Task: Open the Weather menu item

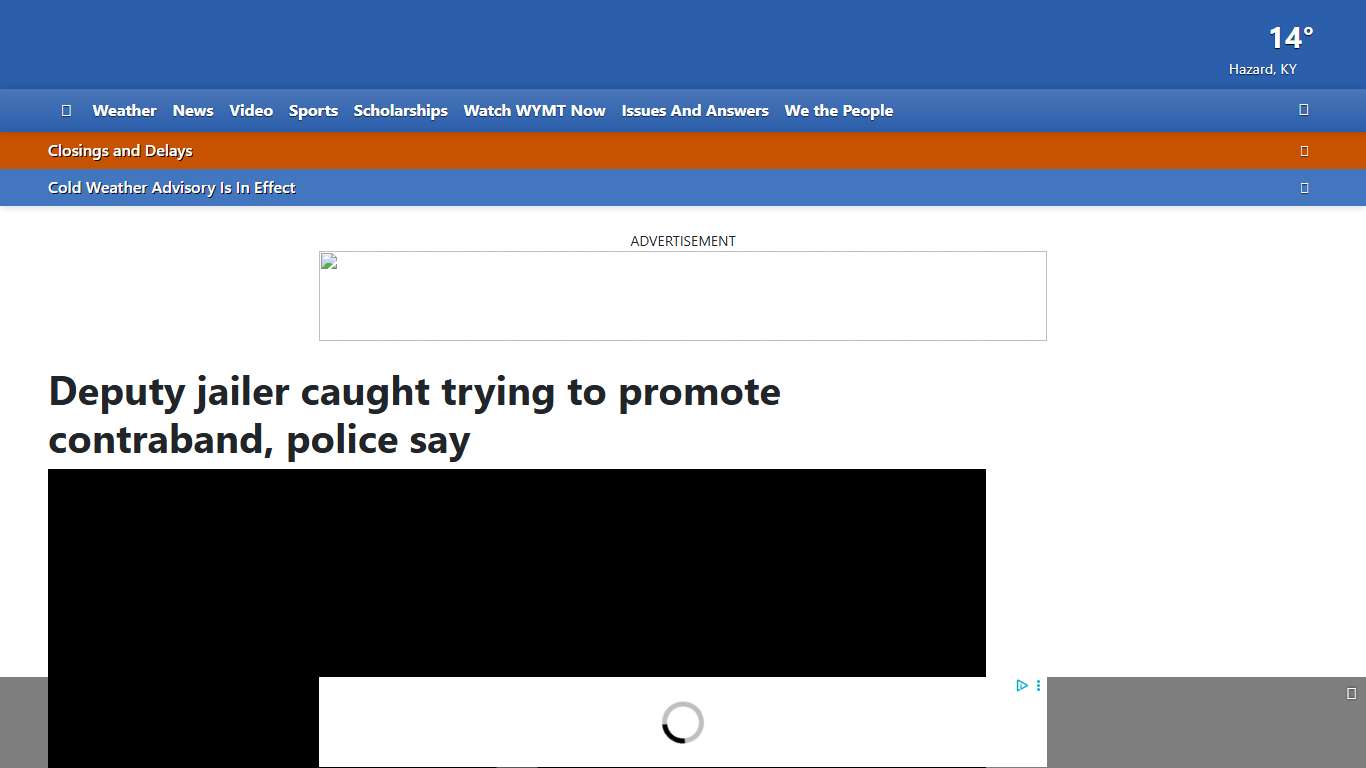Action: click(x=124, y=111)
